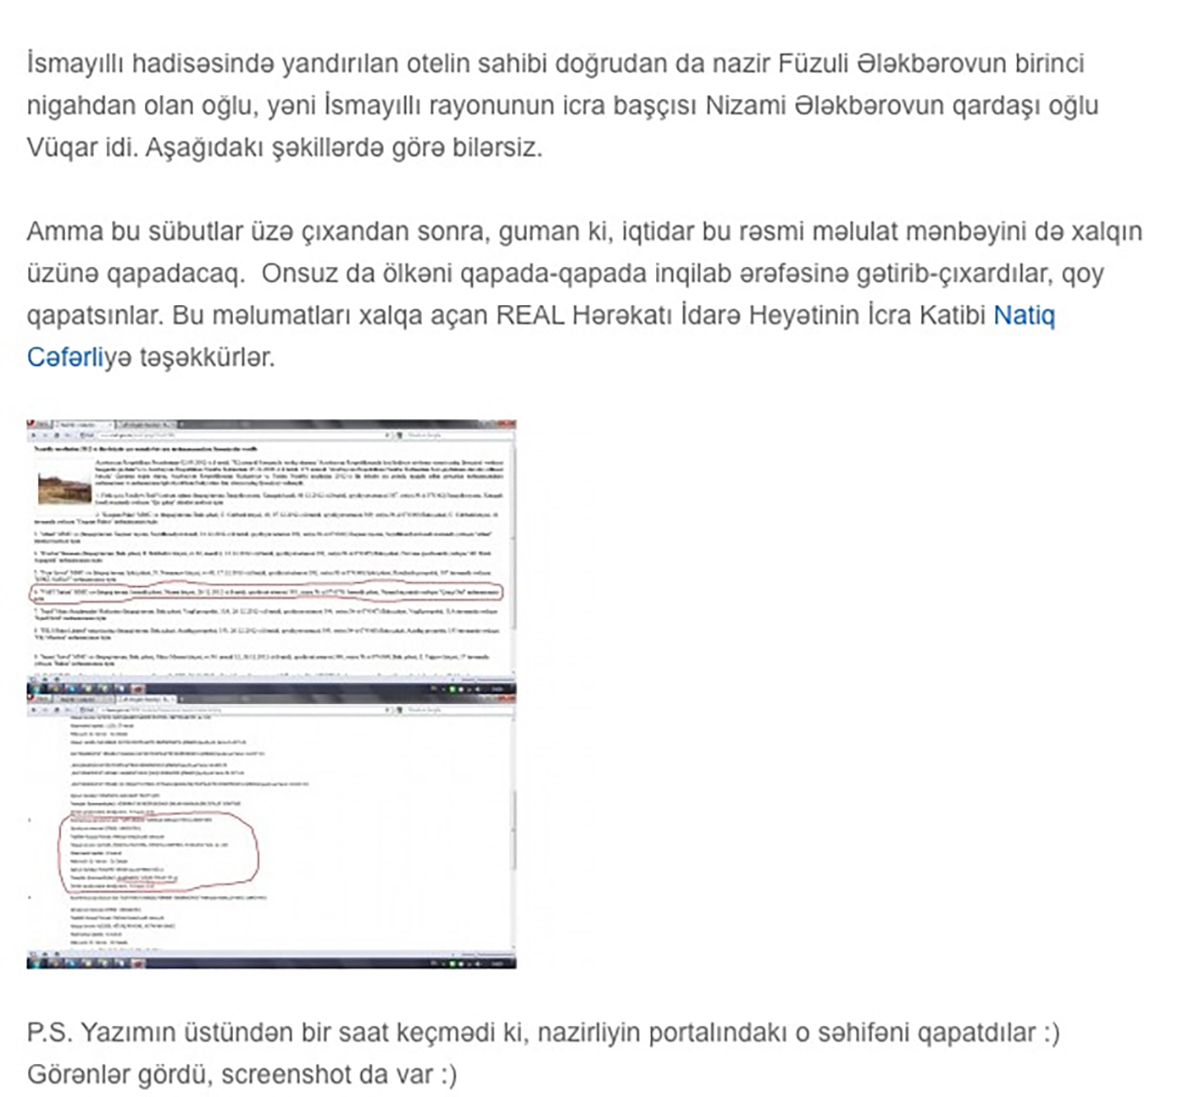Click the embedded browser screenshot image

pos(271,694)
